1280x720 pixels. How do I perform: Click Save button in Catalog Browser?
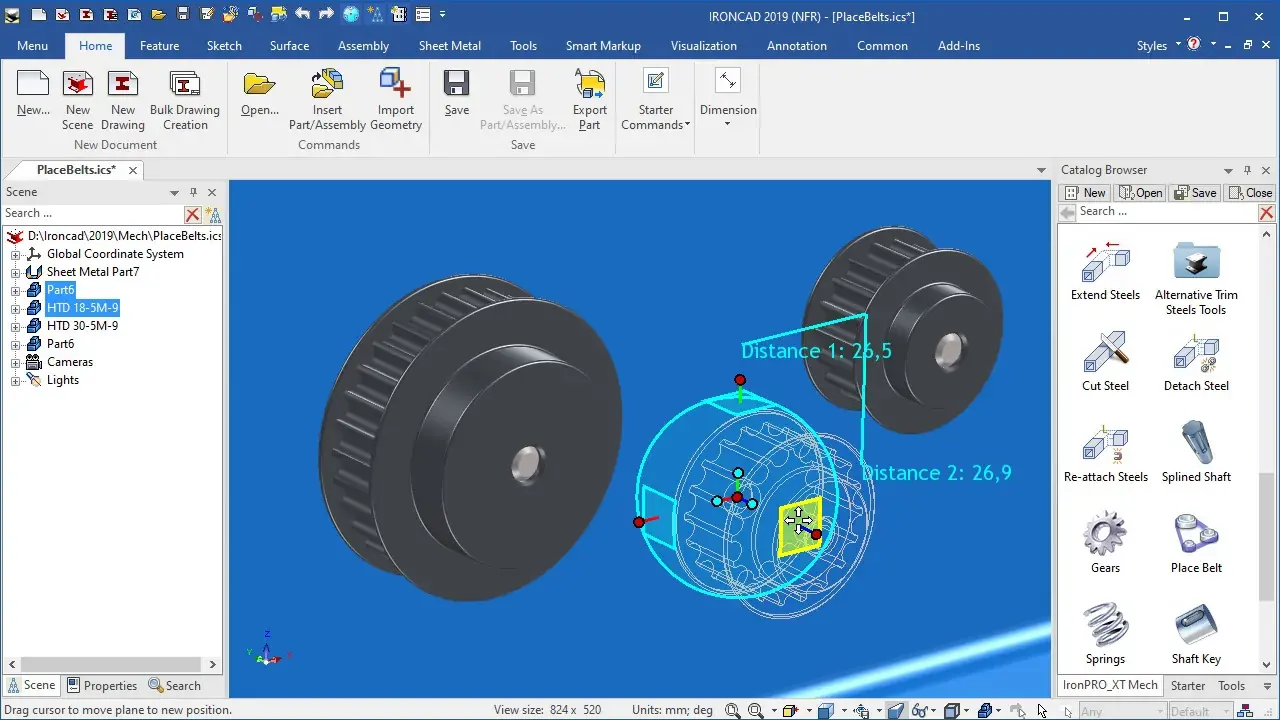click(1195, 193)
